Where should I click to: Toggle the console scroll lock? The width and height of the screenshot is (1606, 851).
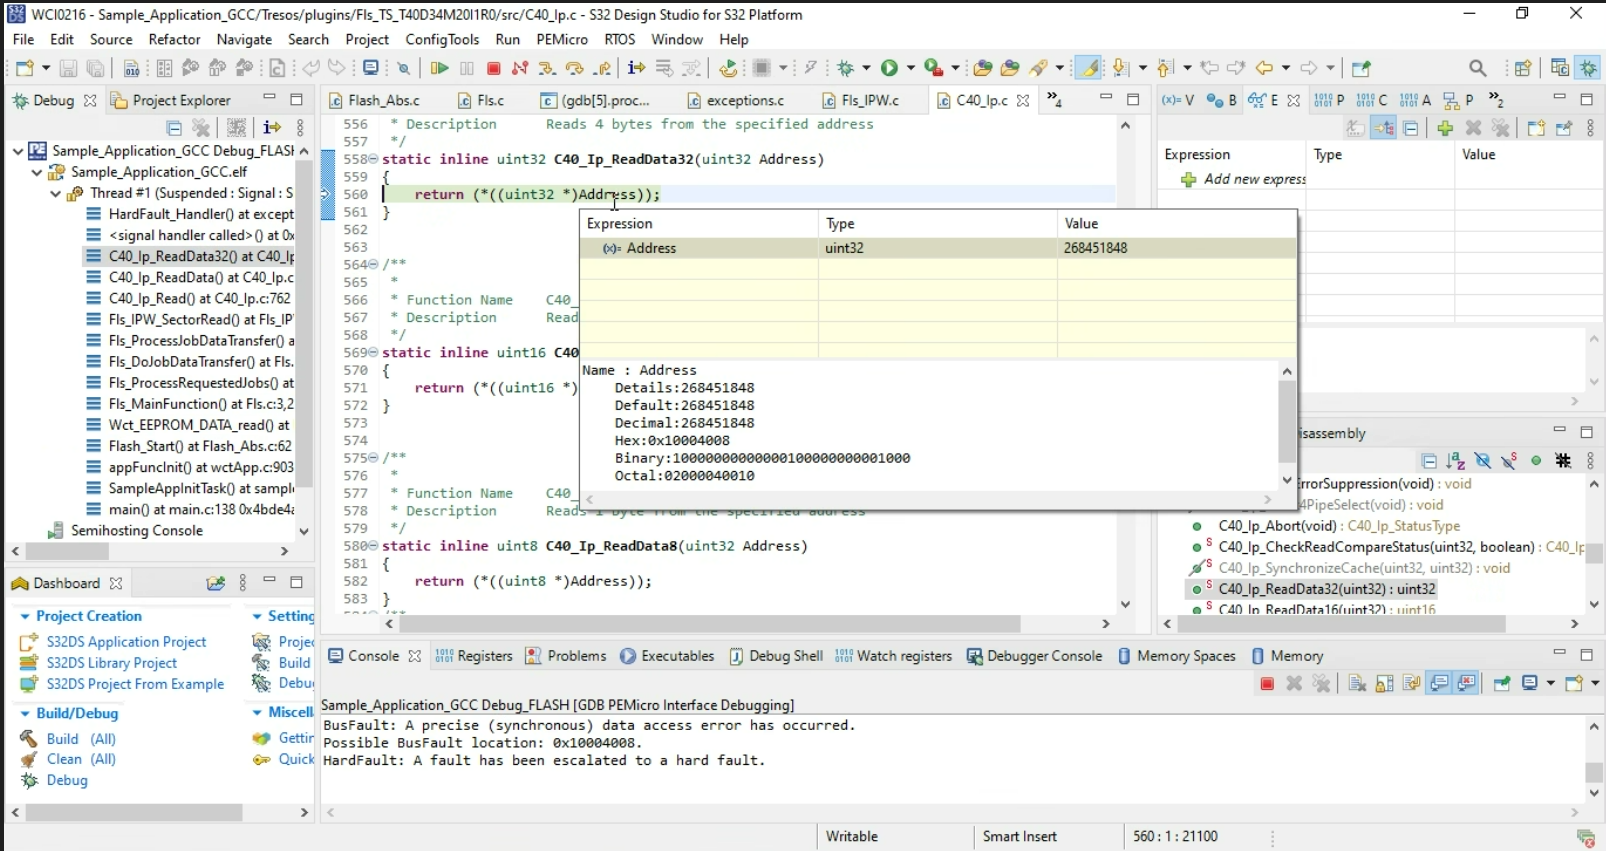tap(1384, 684)
